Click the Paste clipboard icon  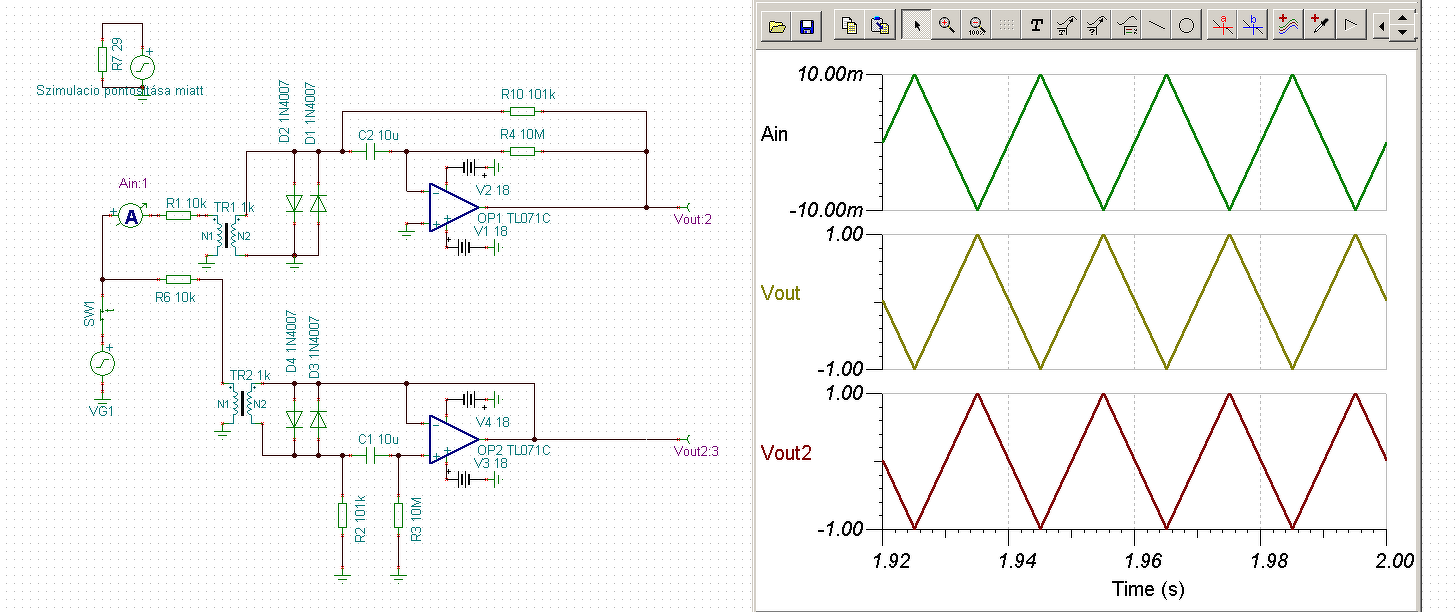(880, 27)
